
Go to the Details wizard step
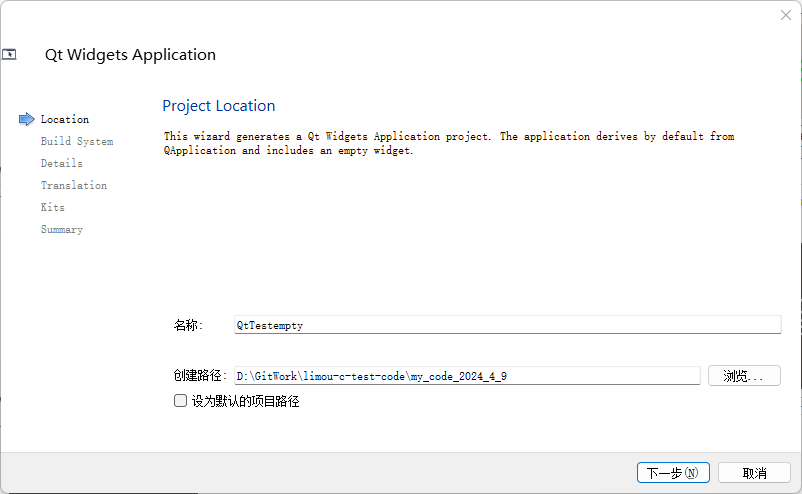click(x=62, y=163)
